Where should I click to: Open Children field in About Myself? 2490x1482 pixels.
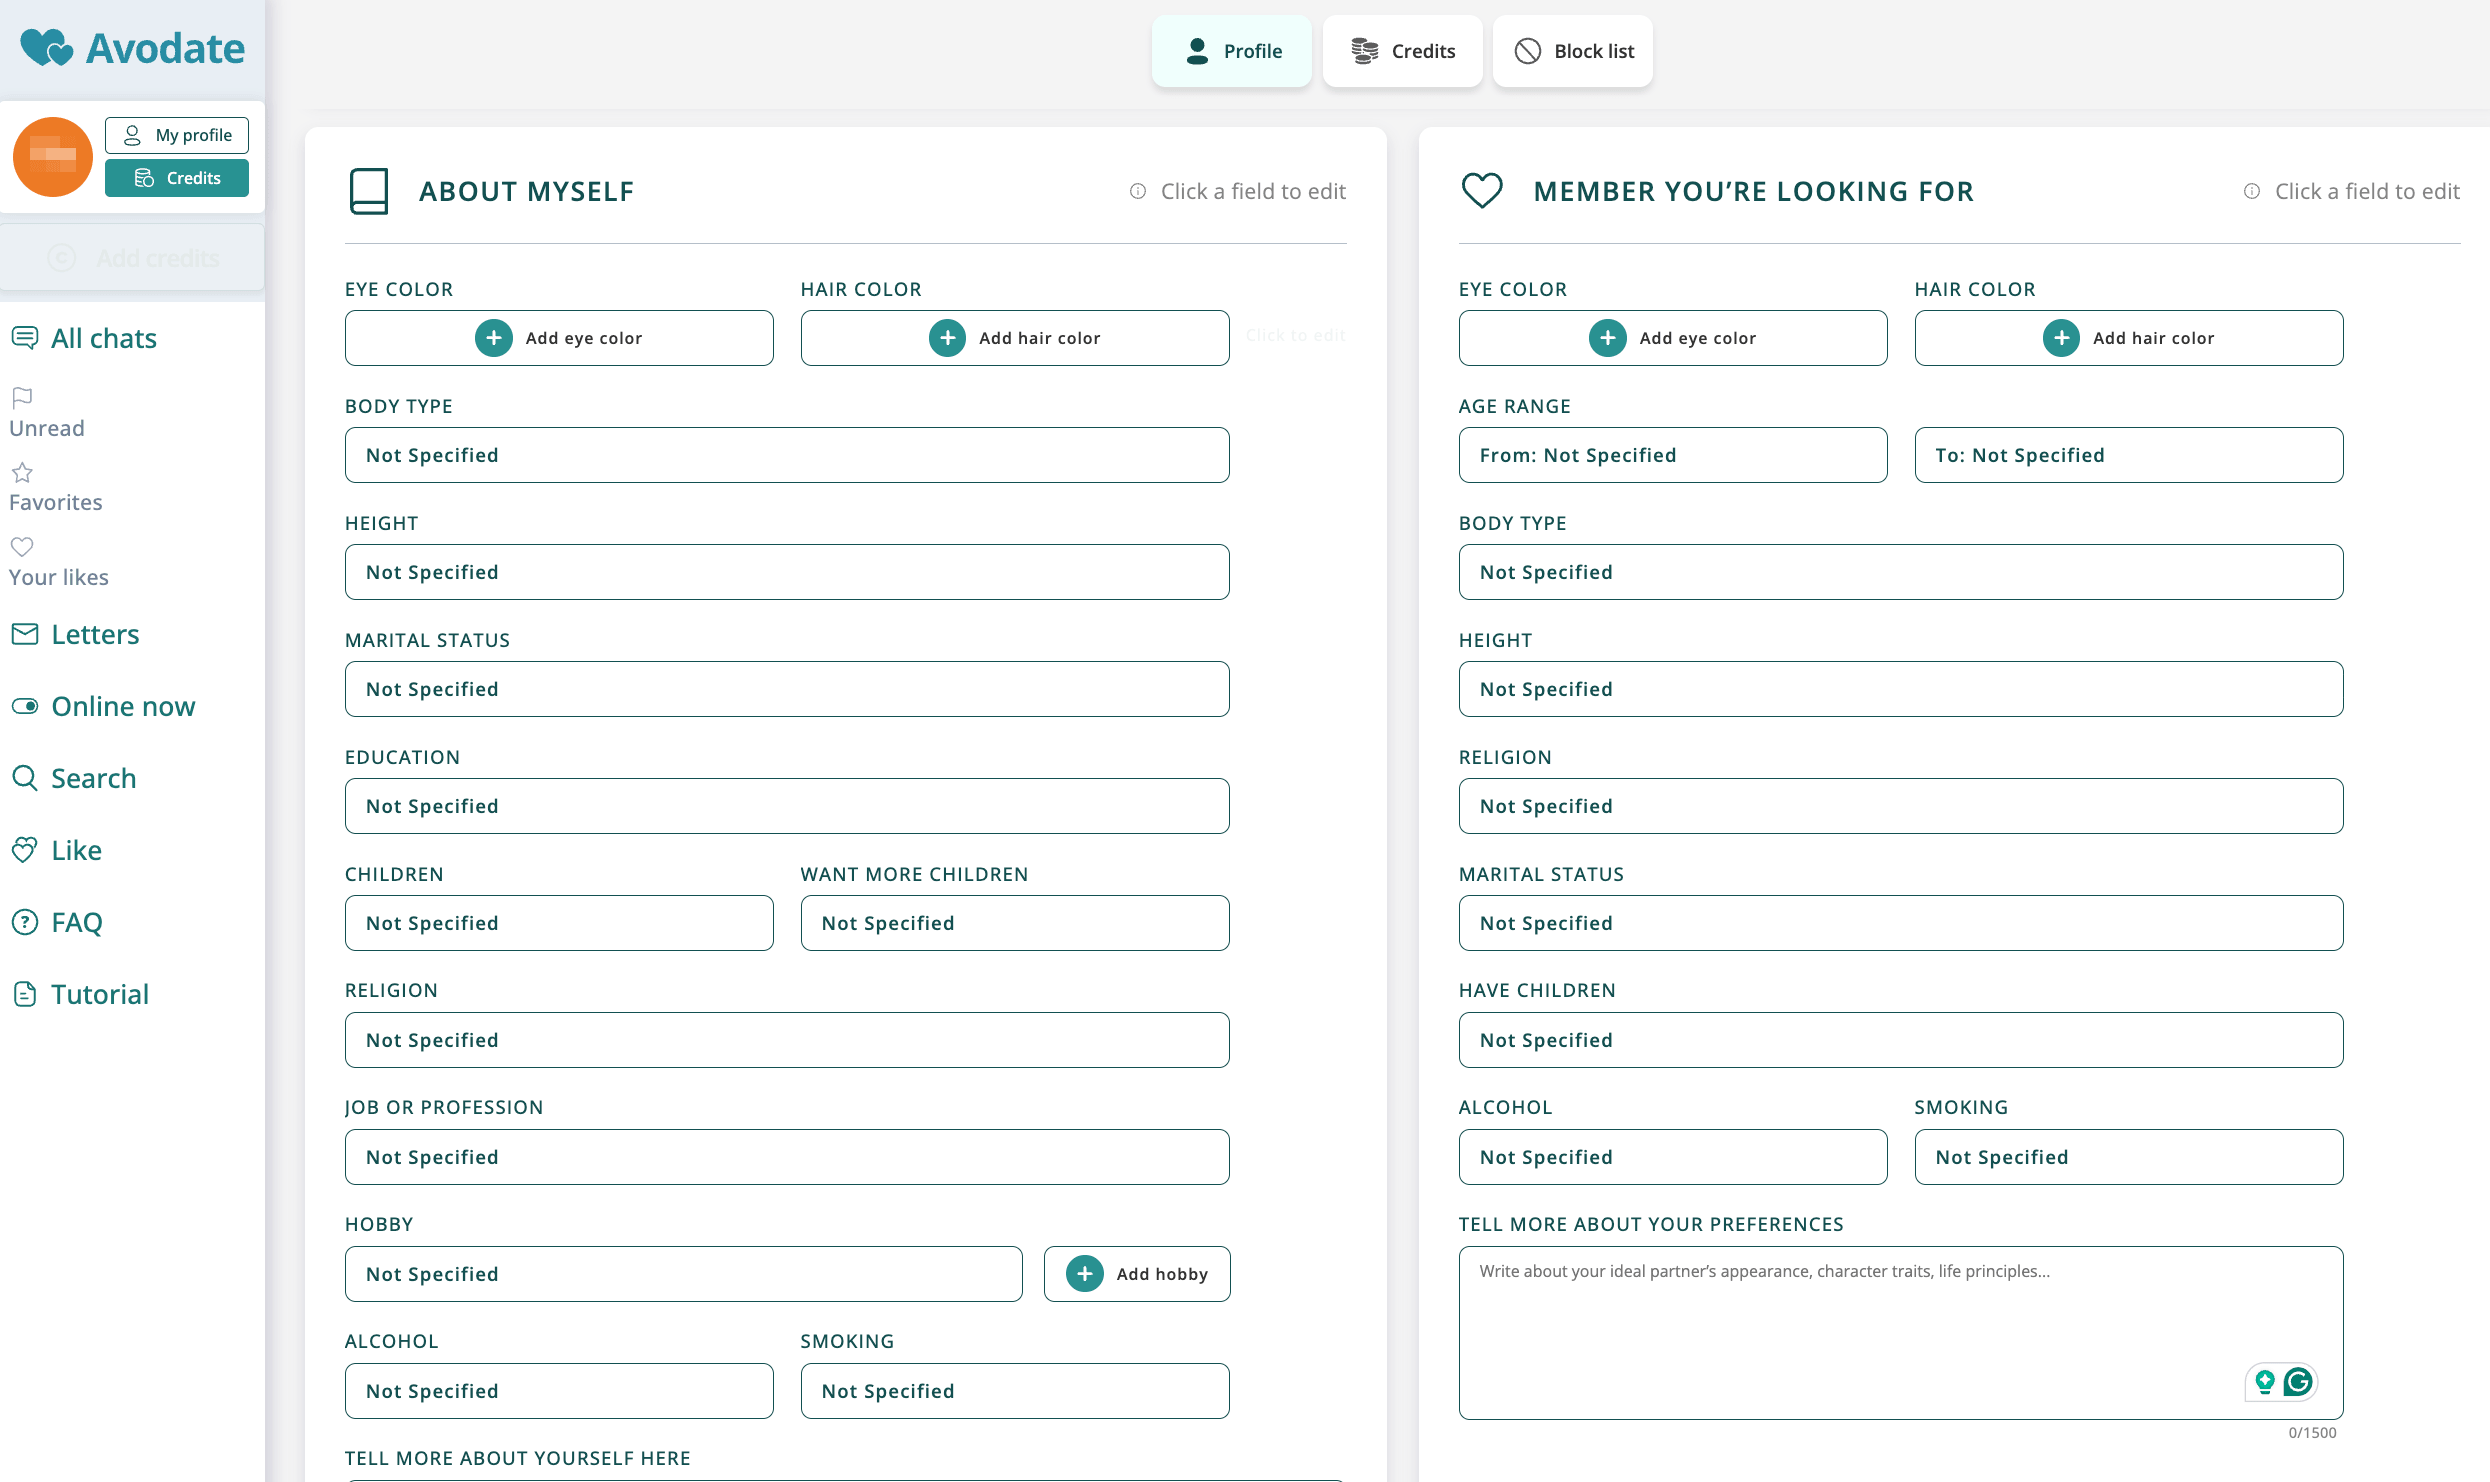559,923
